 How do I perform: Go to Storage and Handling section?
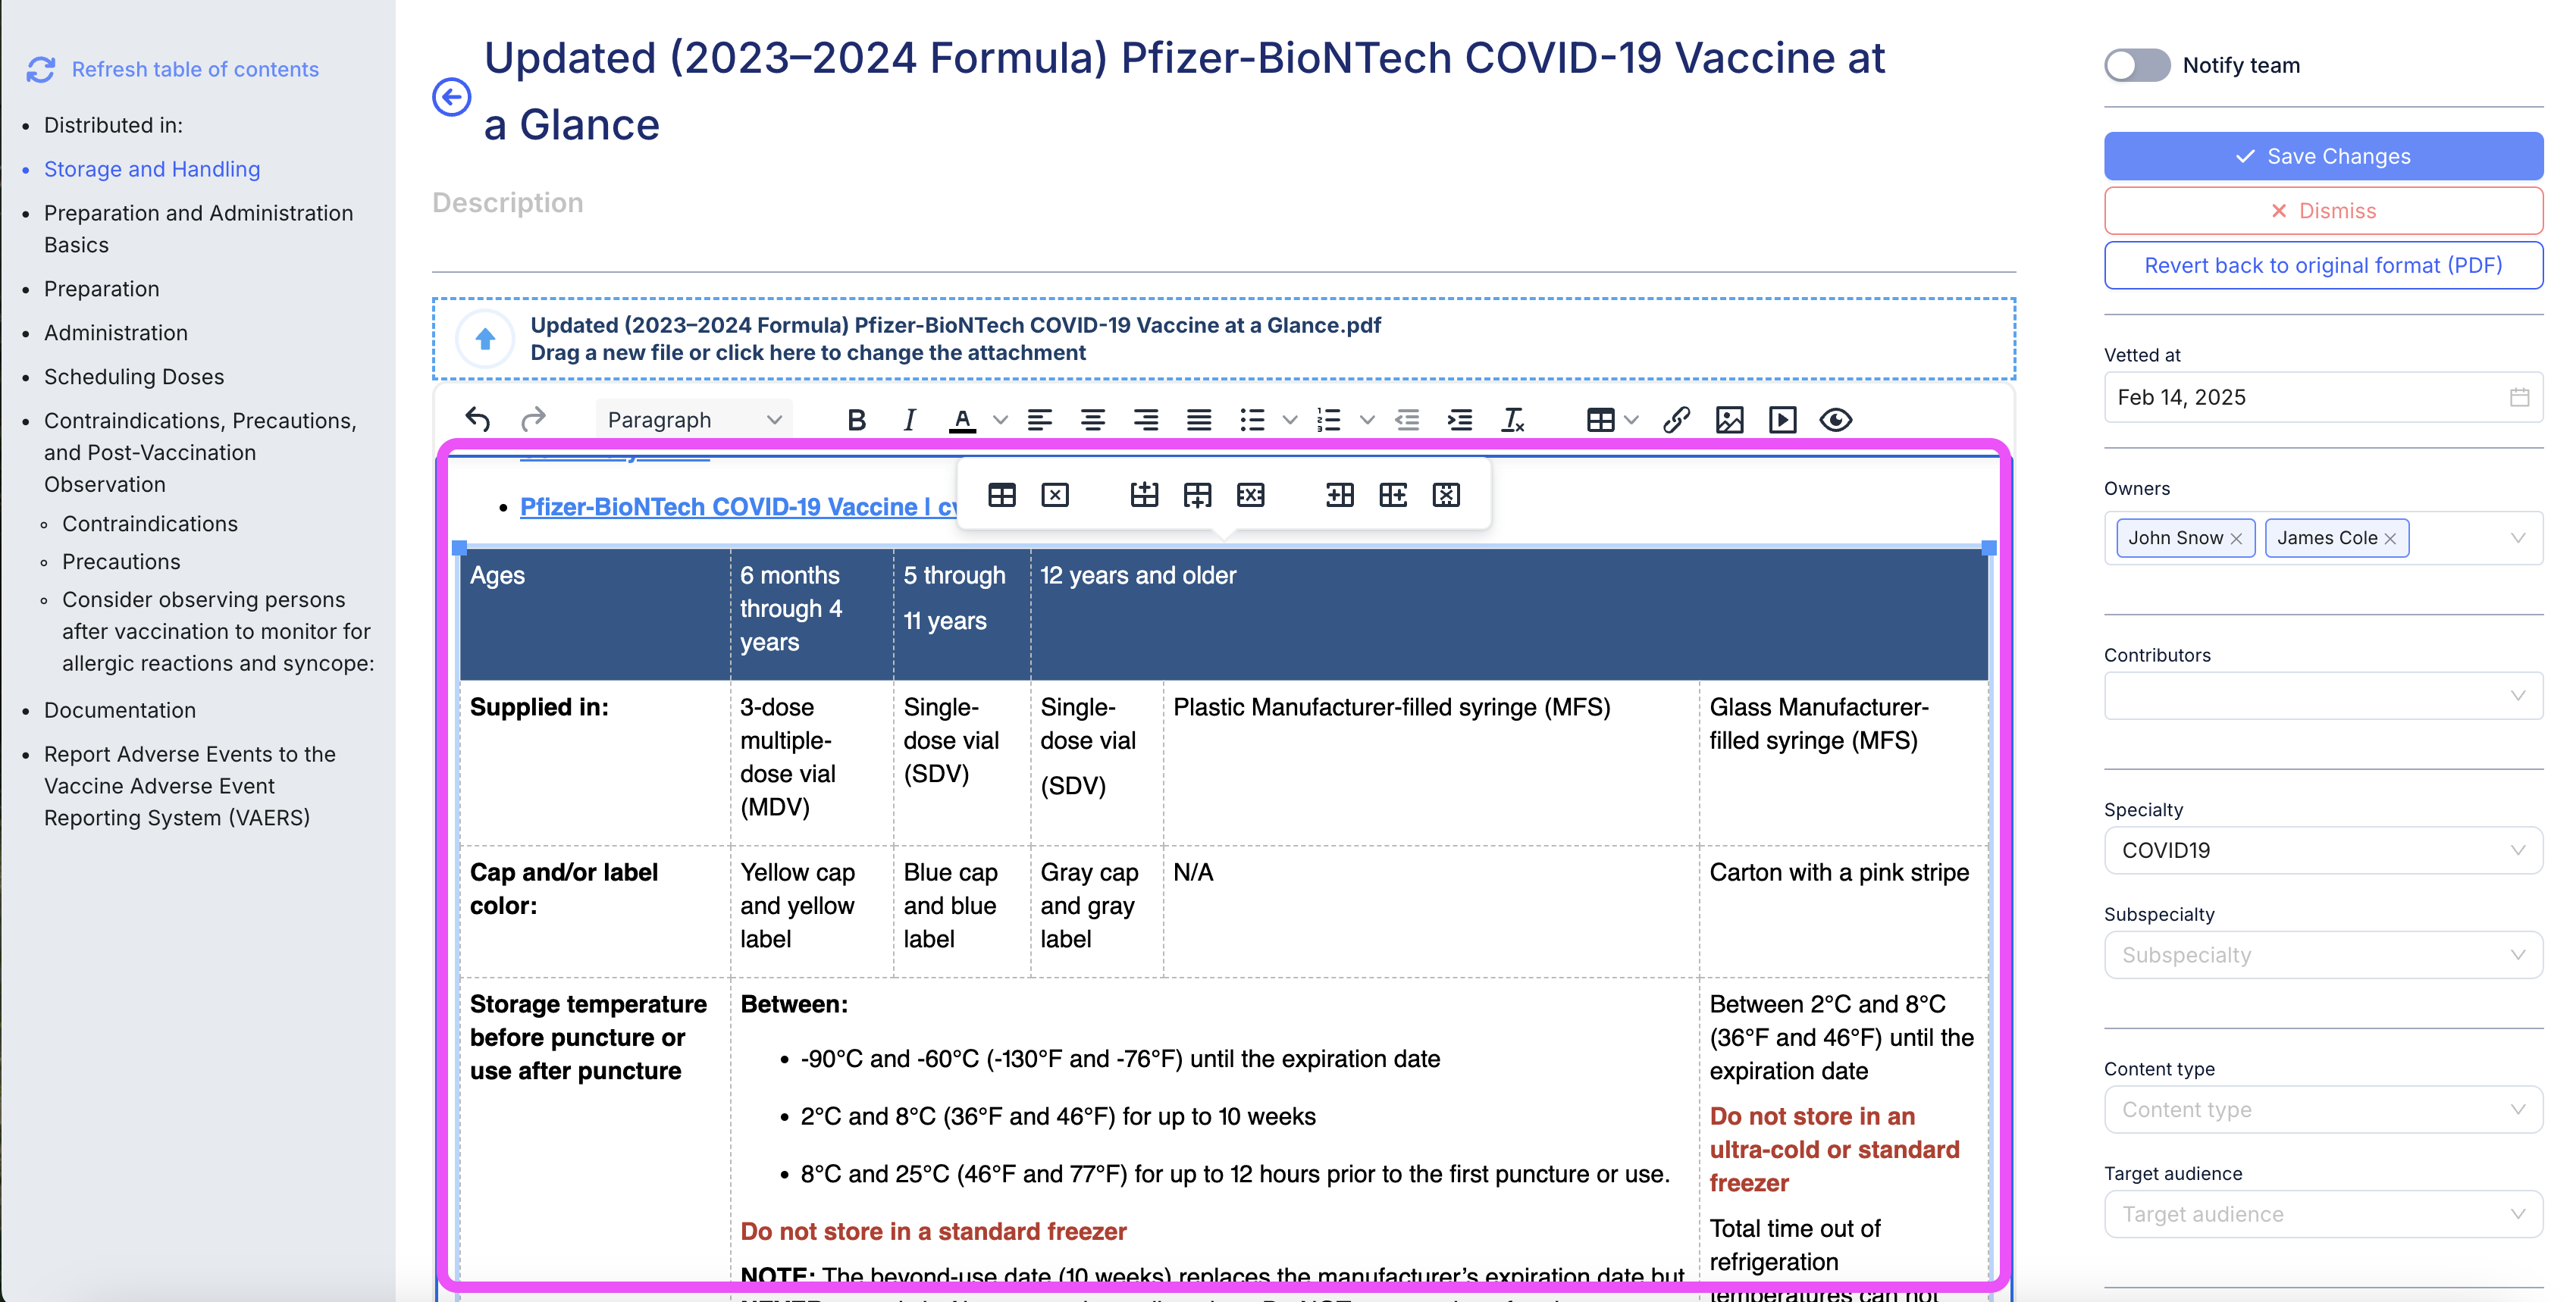(152, 169)
